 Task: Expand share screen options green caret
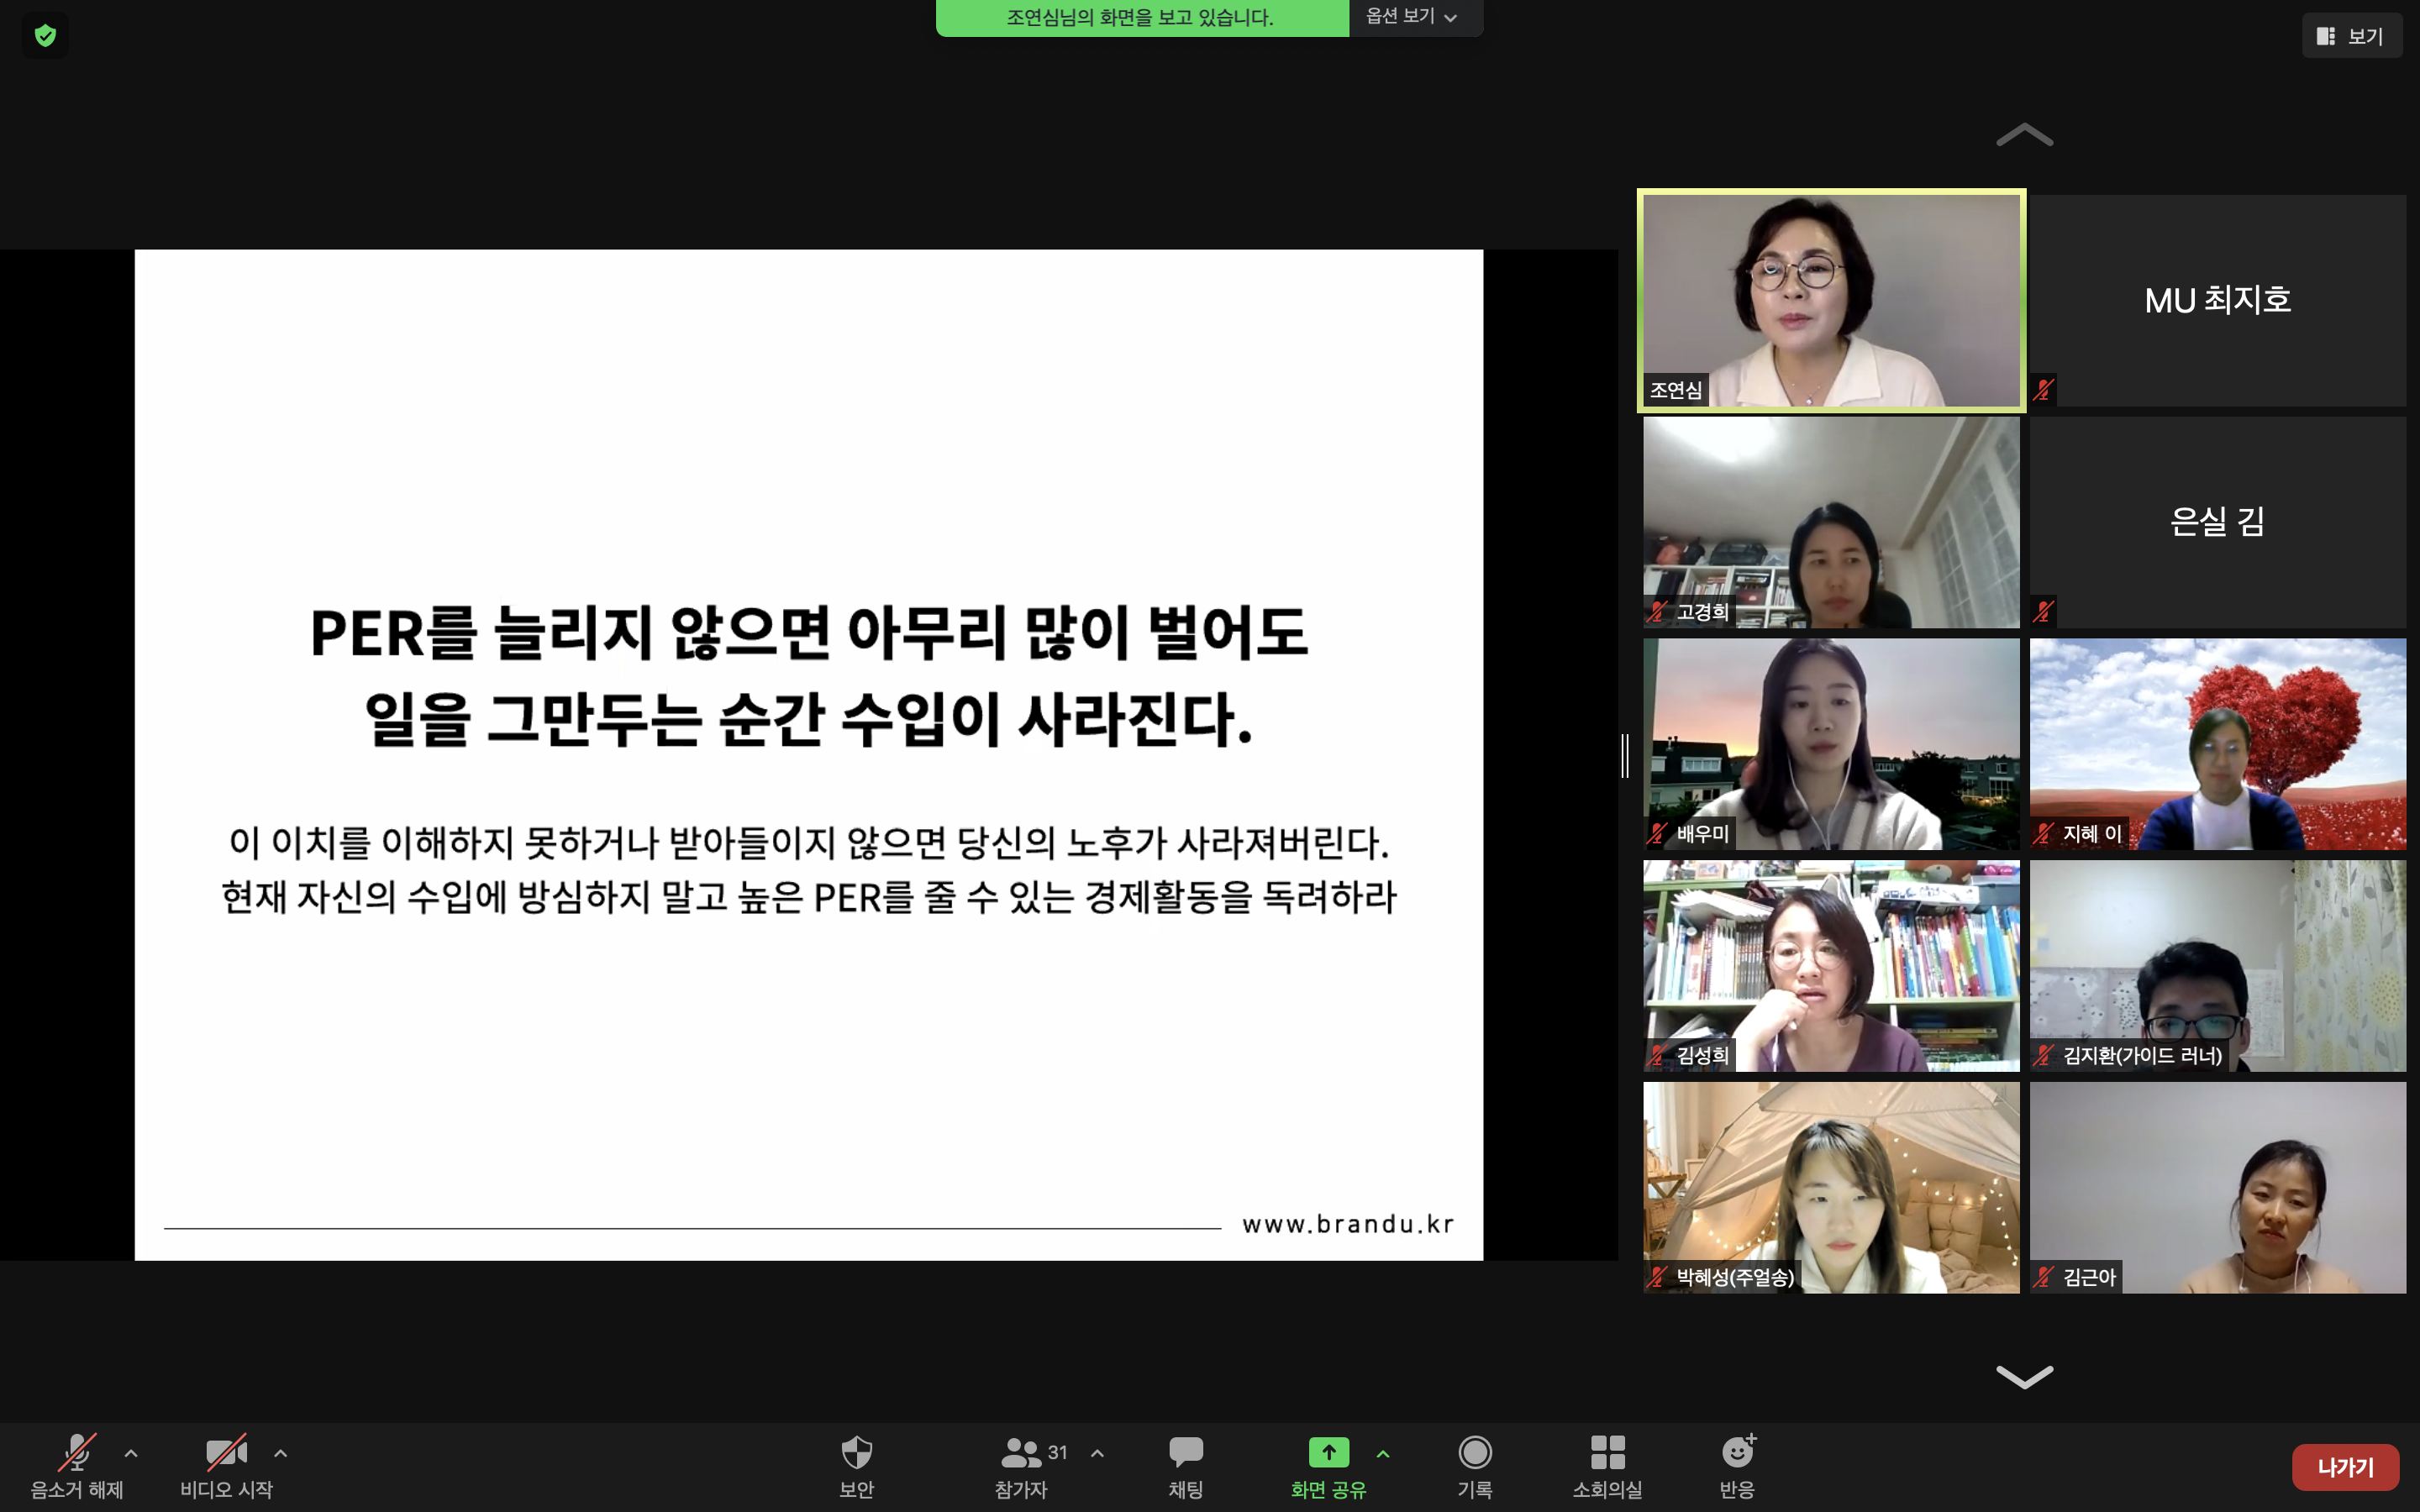point(1383,1453)
